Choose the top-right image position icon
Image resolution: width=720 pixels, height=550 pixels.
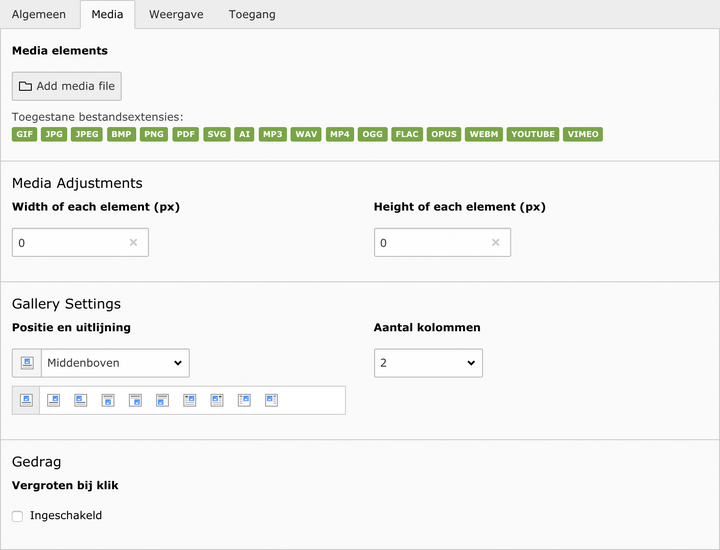pos(54,400)
